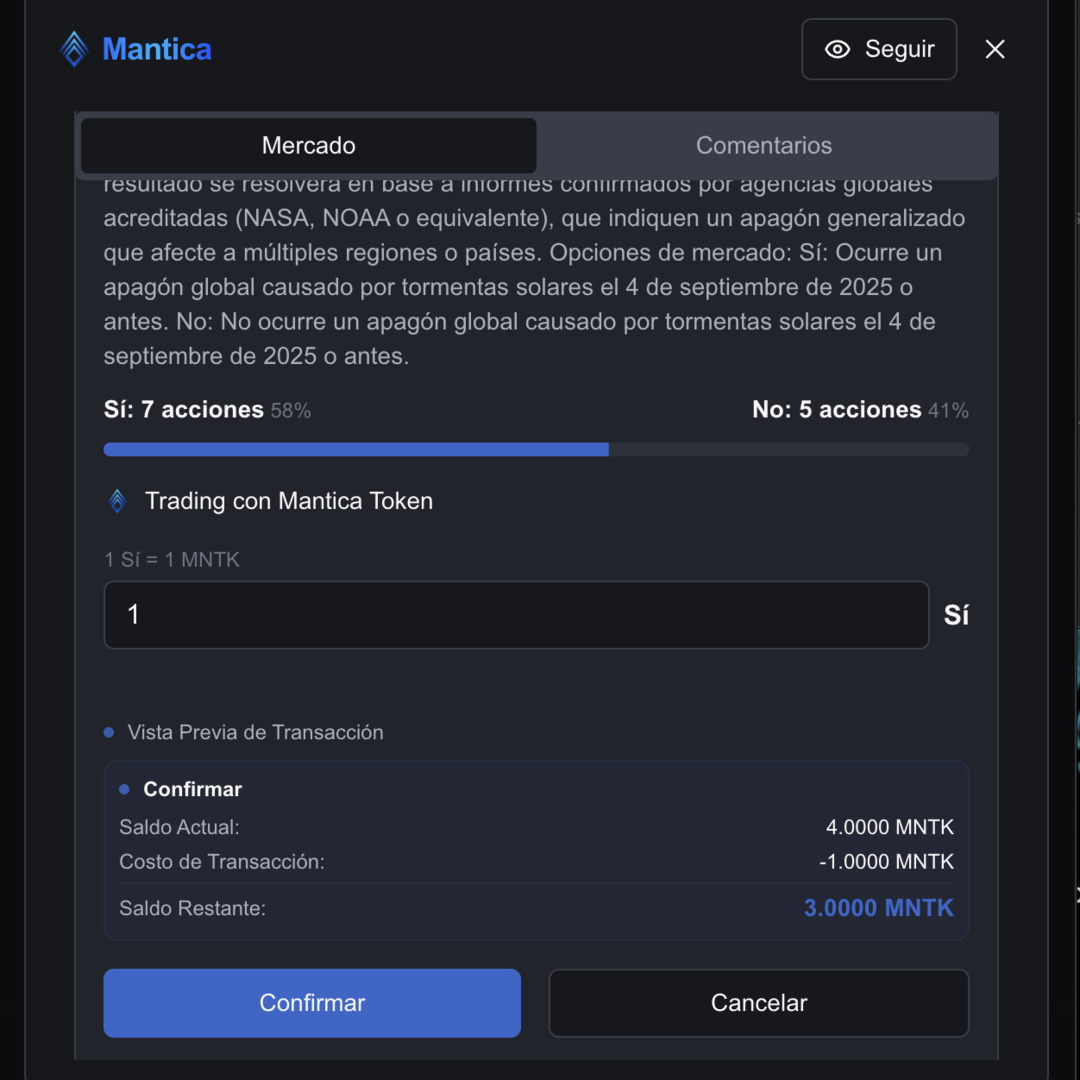Click the Sí label beside amount field
Image resolution: width=1080 pixels, height=1080 pixels.
click(x=956, y=615)
